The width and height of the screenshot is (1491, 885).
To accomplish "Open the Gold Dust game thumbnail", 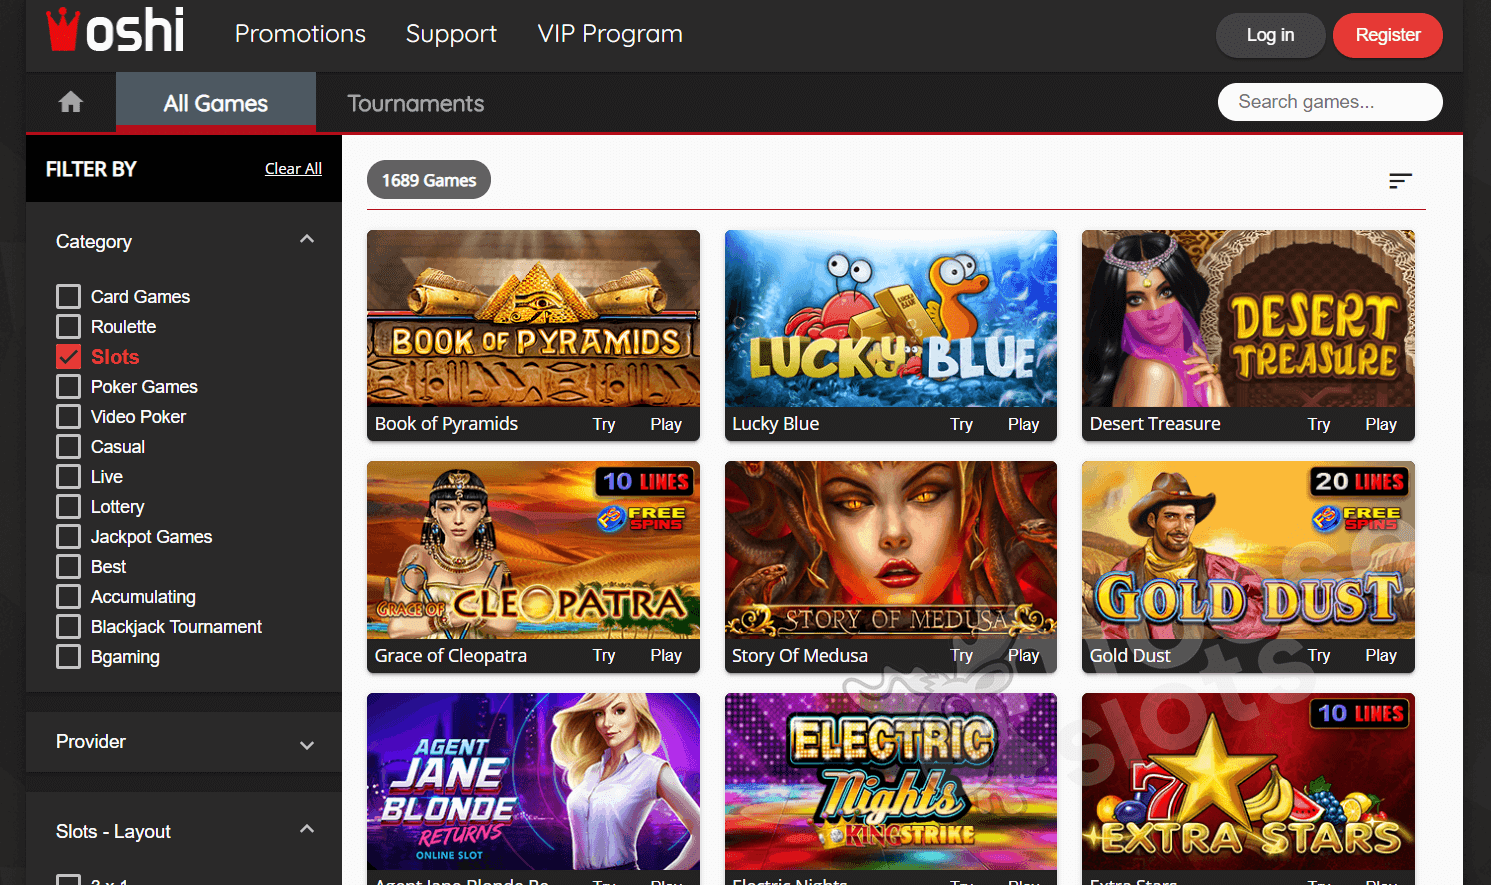I will [x=1248, y=550].
